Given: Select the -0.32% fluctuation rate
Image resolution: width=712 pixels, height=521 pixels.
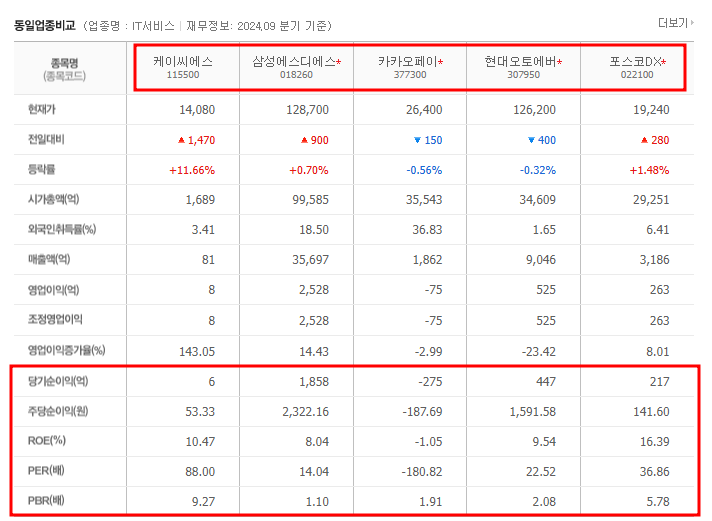Looking at the screenshot, I should pos(538,170).
